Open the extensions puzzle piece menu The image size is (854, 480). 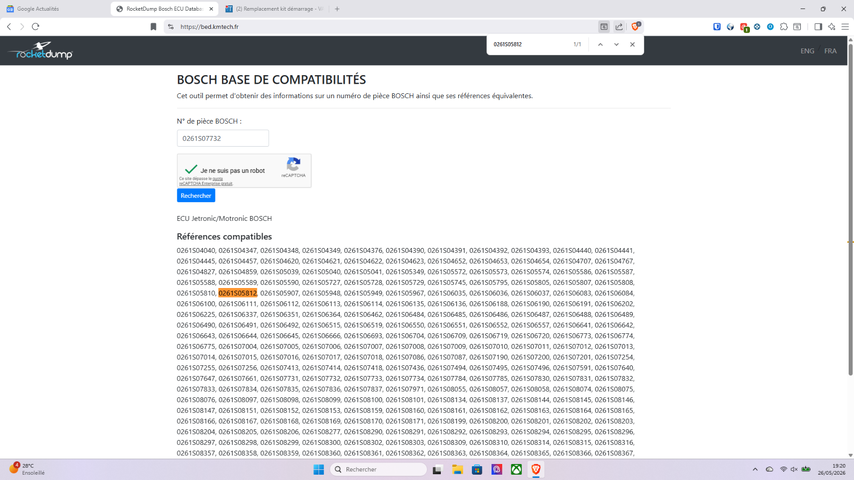click(x=784, y=27)
